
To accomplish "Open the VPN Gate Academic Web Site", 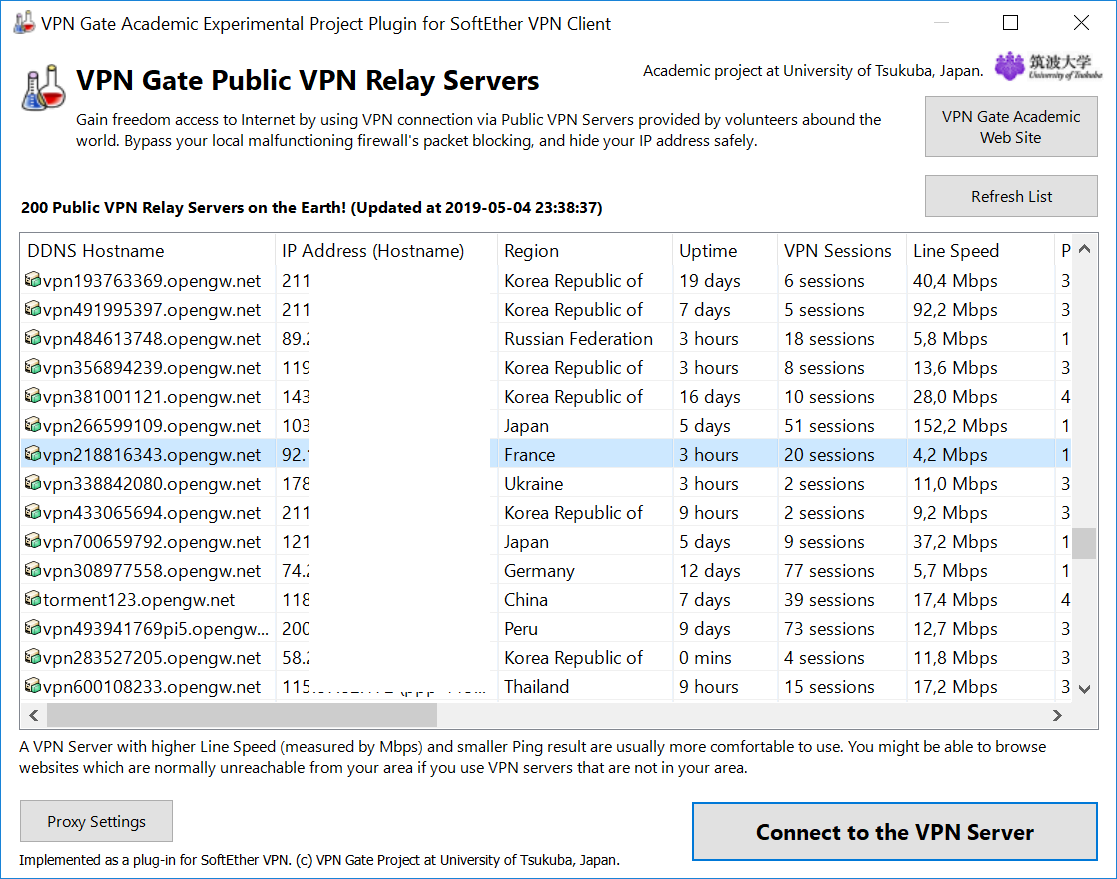I will tap(1011, 127).
